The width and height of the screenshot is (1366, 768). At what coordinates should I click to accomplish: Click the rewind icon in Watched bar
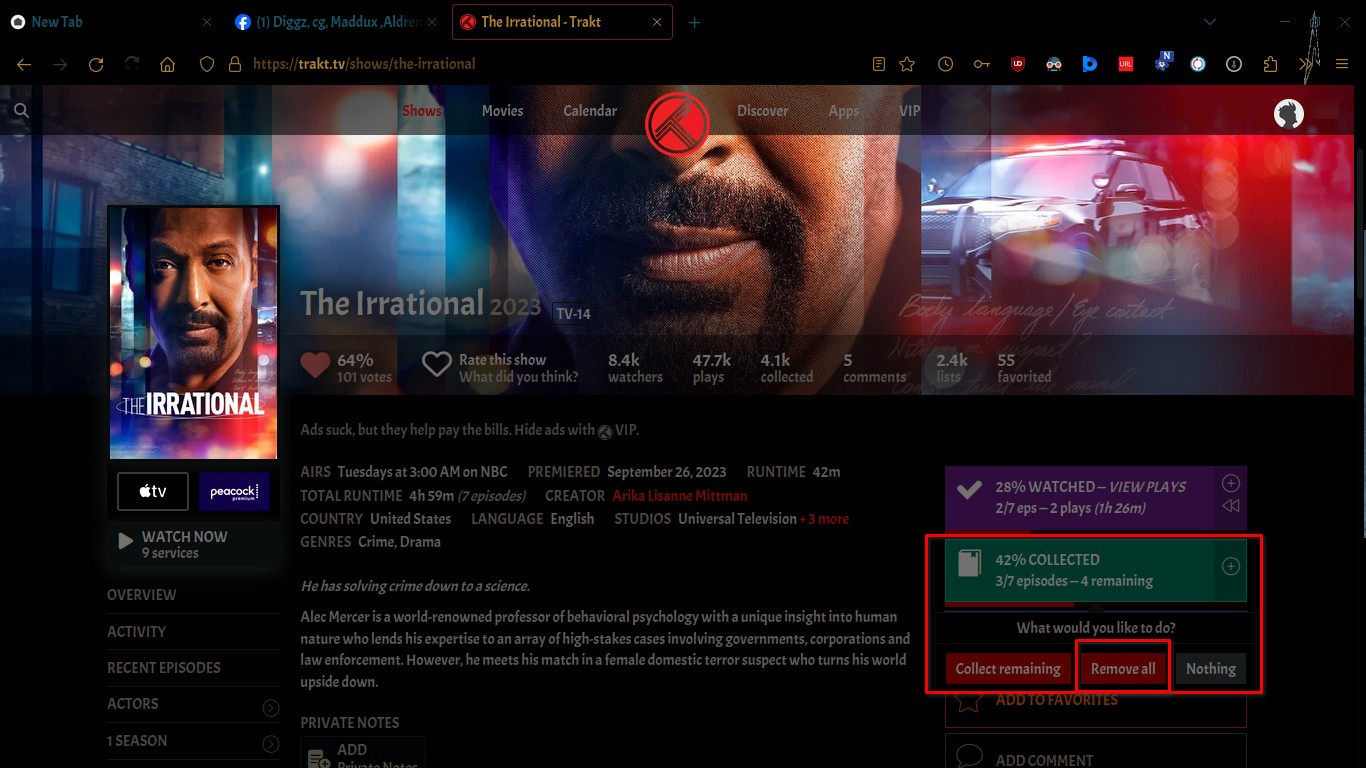[x=1231, y=506]
